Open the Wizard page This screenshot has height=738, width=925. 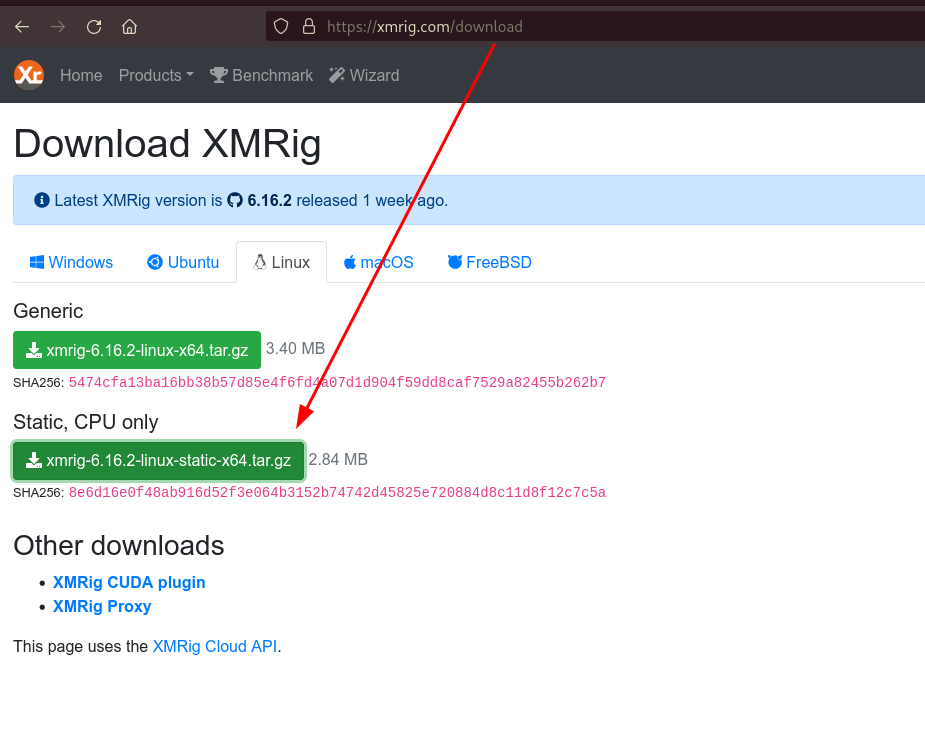(x=364, y=76)
